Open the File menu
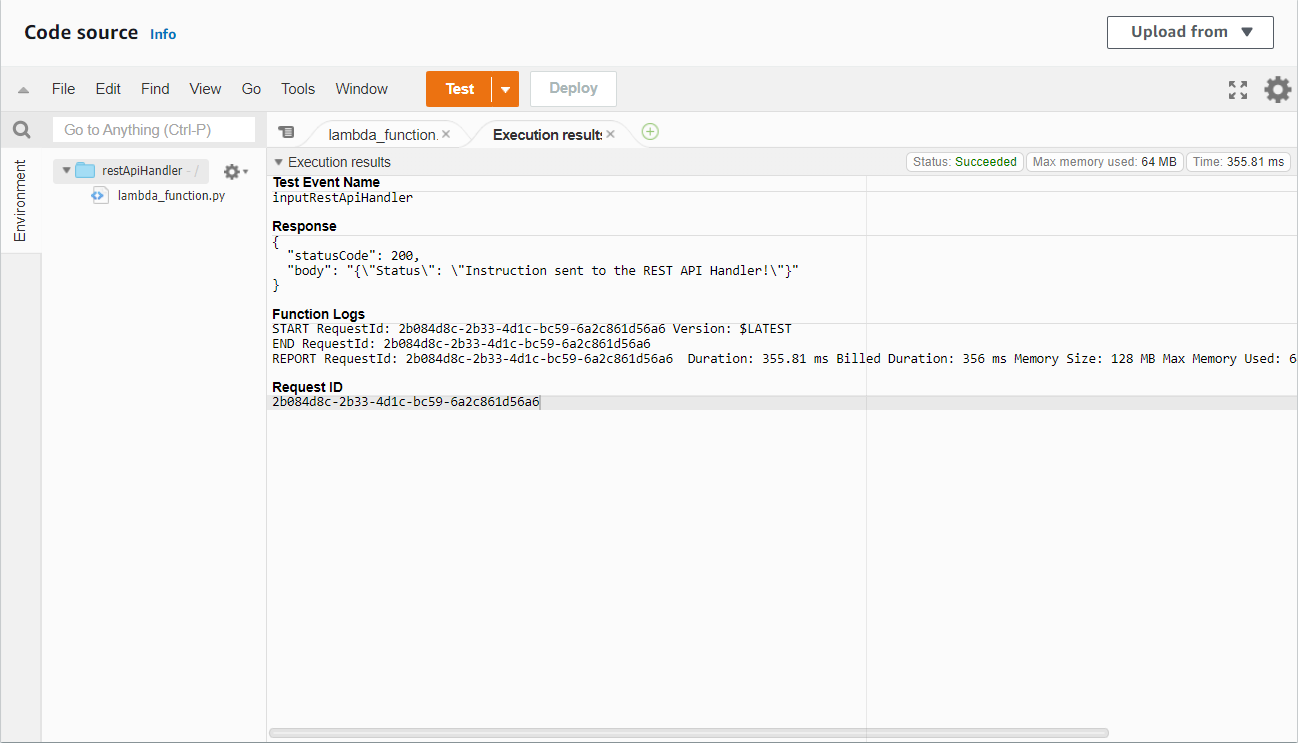Image resolution: width=1298 pixels, height=743 pixels. (63, 89)
